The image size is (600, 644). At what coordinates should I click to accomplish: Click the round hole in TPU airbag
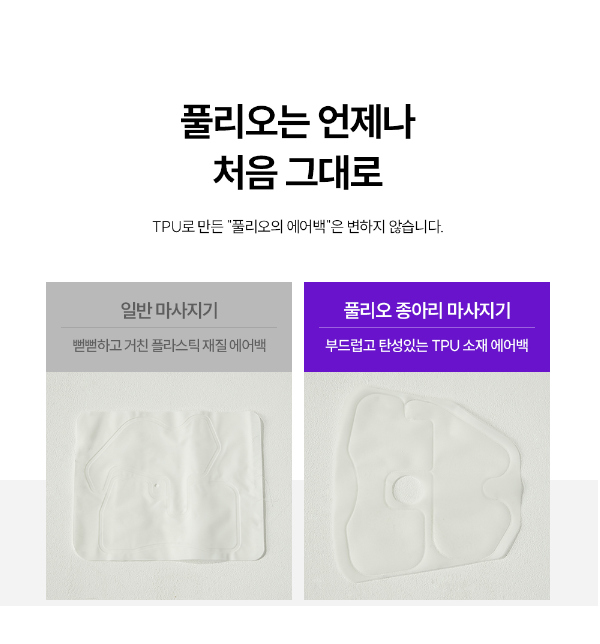[x=408, y=489]
